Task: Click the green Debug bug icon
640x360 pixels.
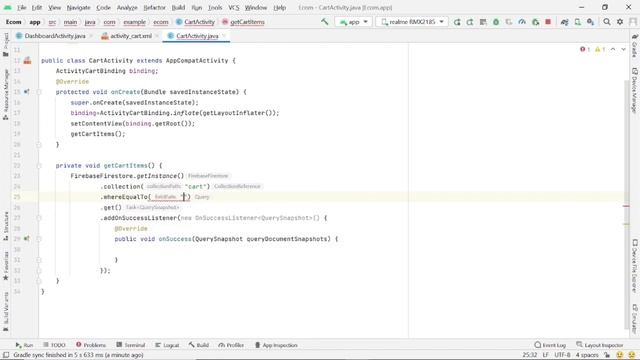Action: pyautogui.click(x=496, y=22)
